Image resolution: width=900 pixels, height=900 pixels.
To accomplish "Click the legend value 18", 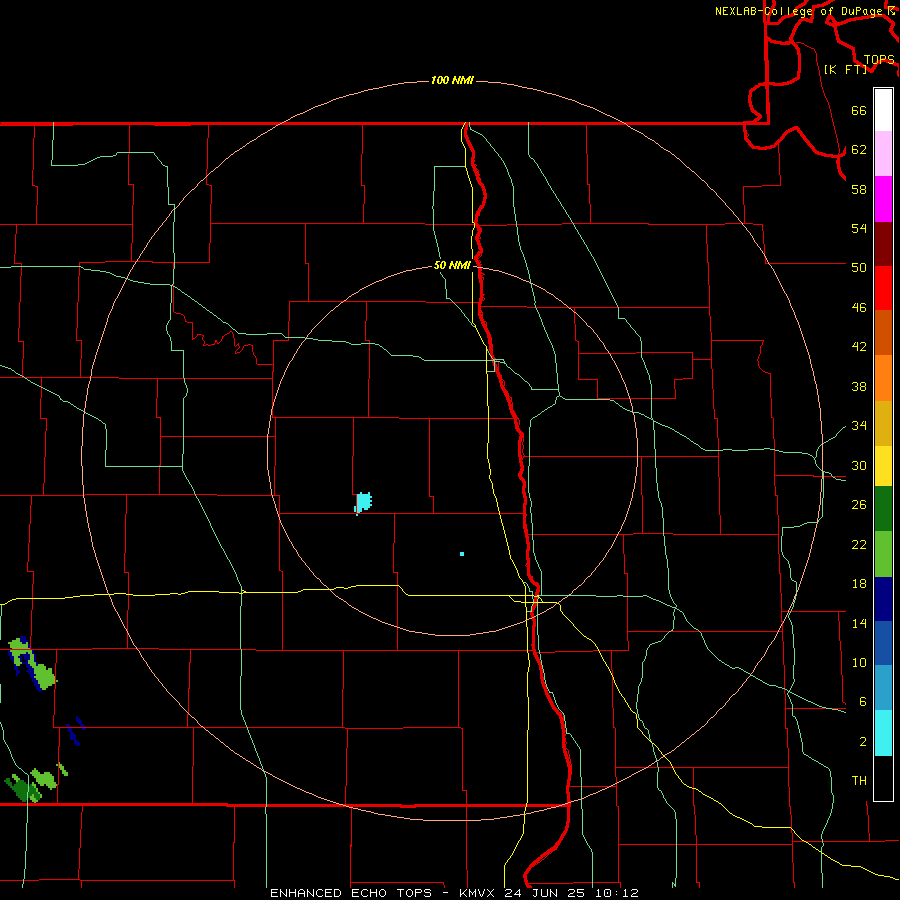I will pos(859,584).
